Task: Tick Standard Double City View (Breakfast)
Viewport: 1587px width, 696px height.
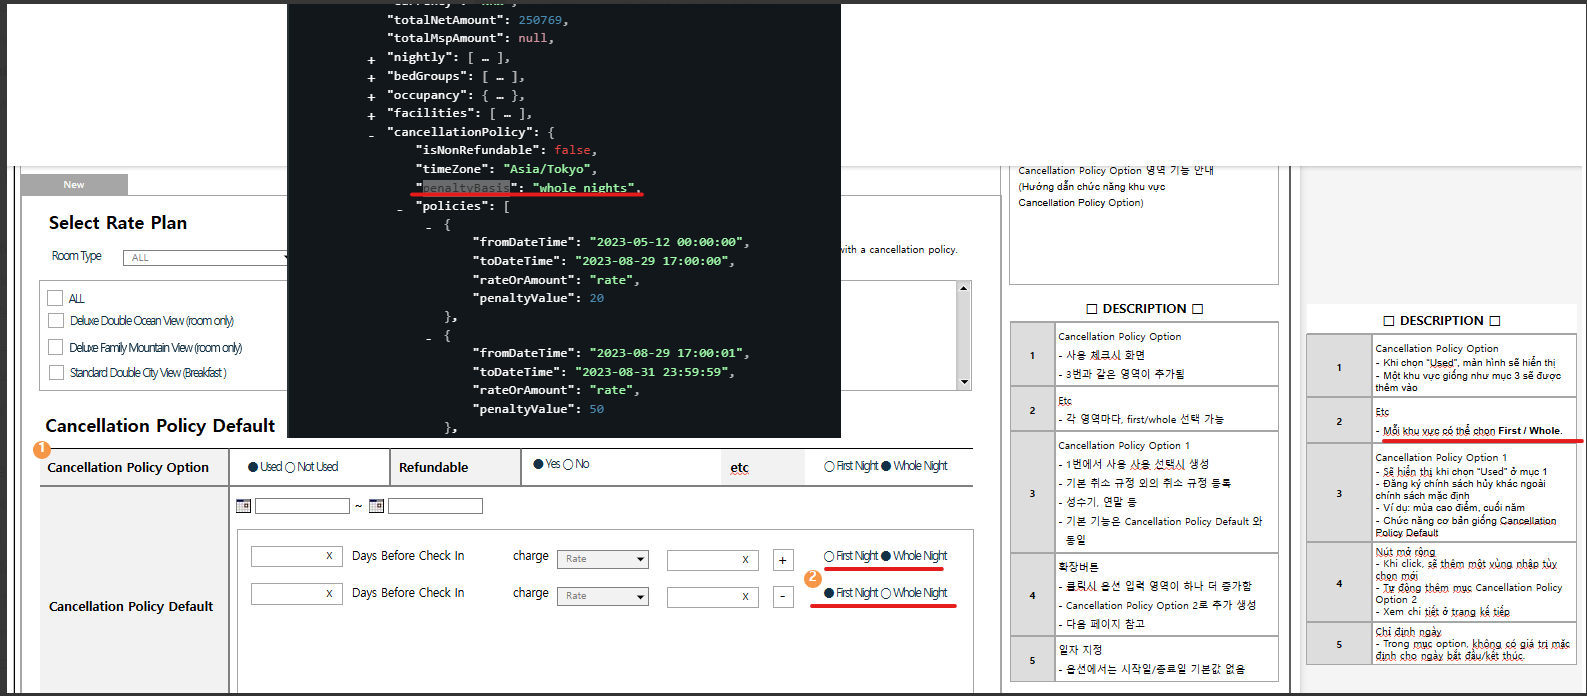Action: click(x=56, y=372)
